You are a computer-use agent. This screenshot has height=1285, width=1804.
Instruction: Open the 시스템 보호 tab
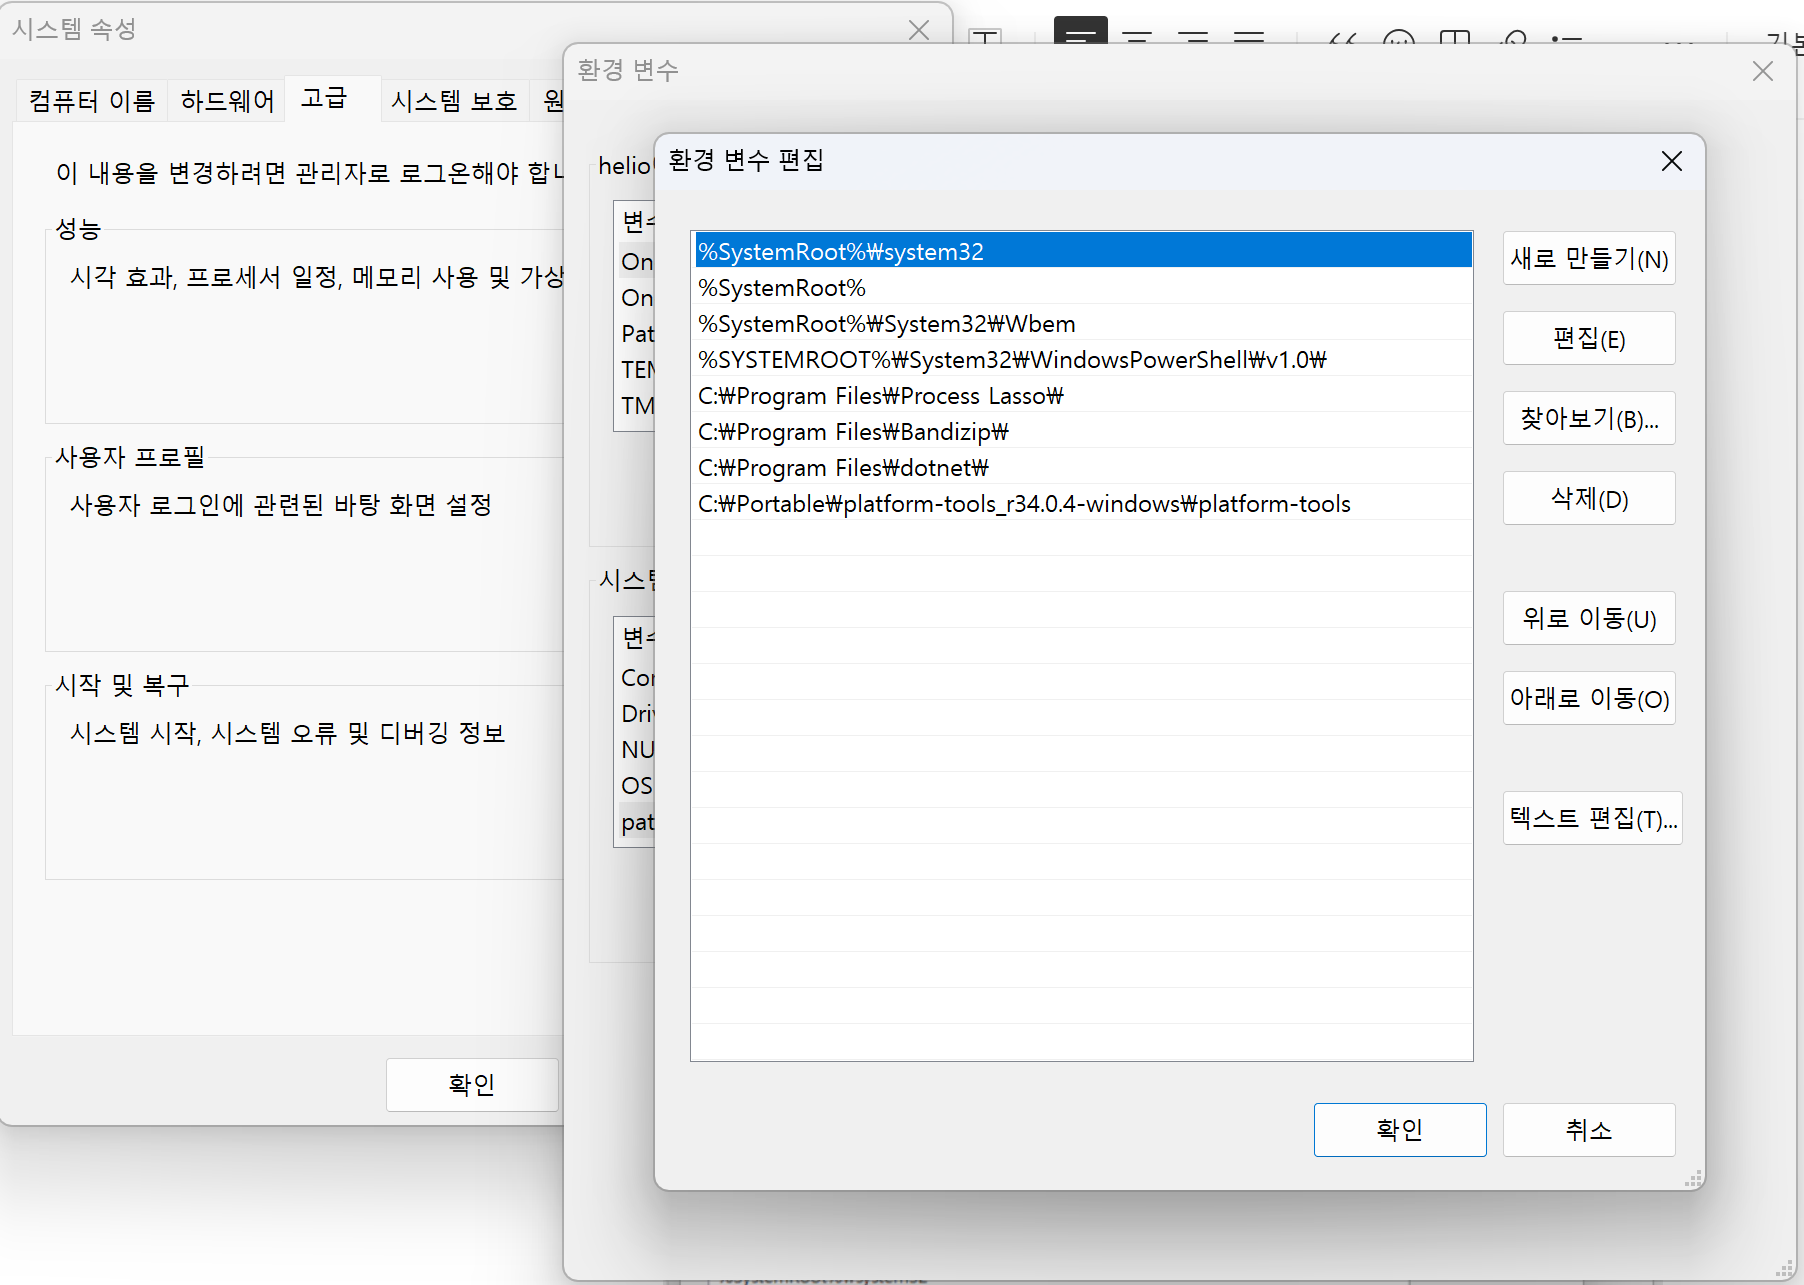pyautogui.click(x=454, y=101)
